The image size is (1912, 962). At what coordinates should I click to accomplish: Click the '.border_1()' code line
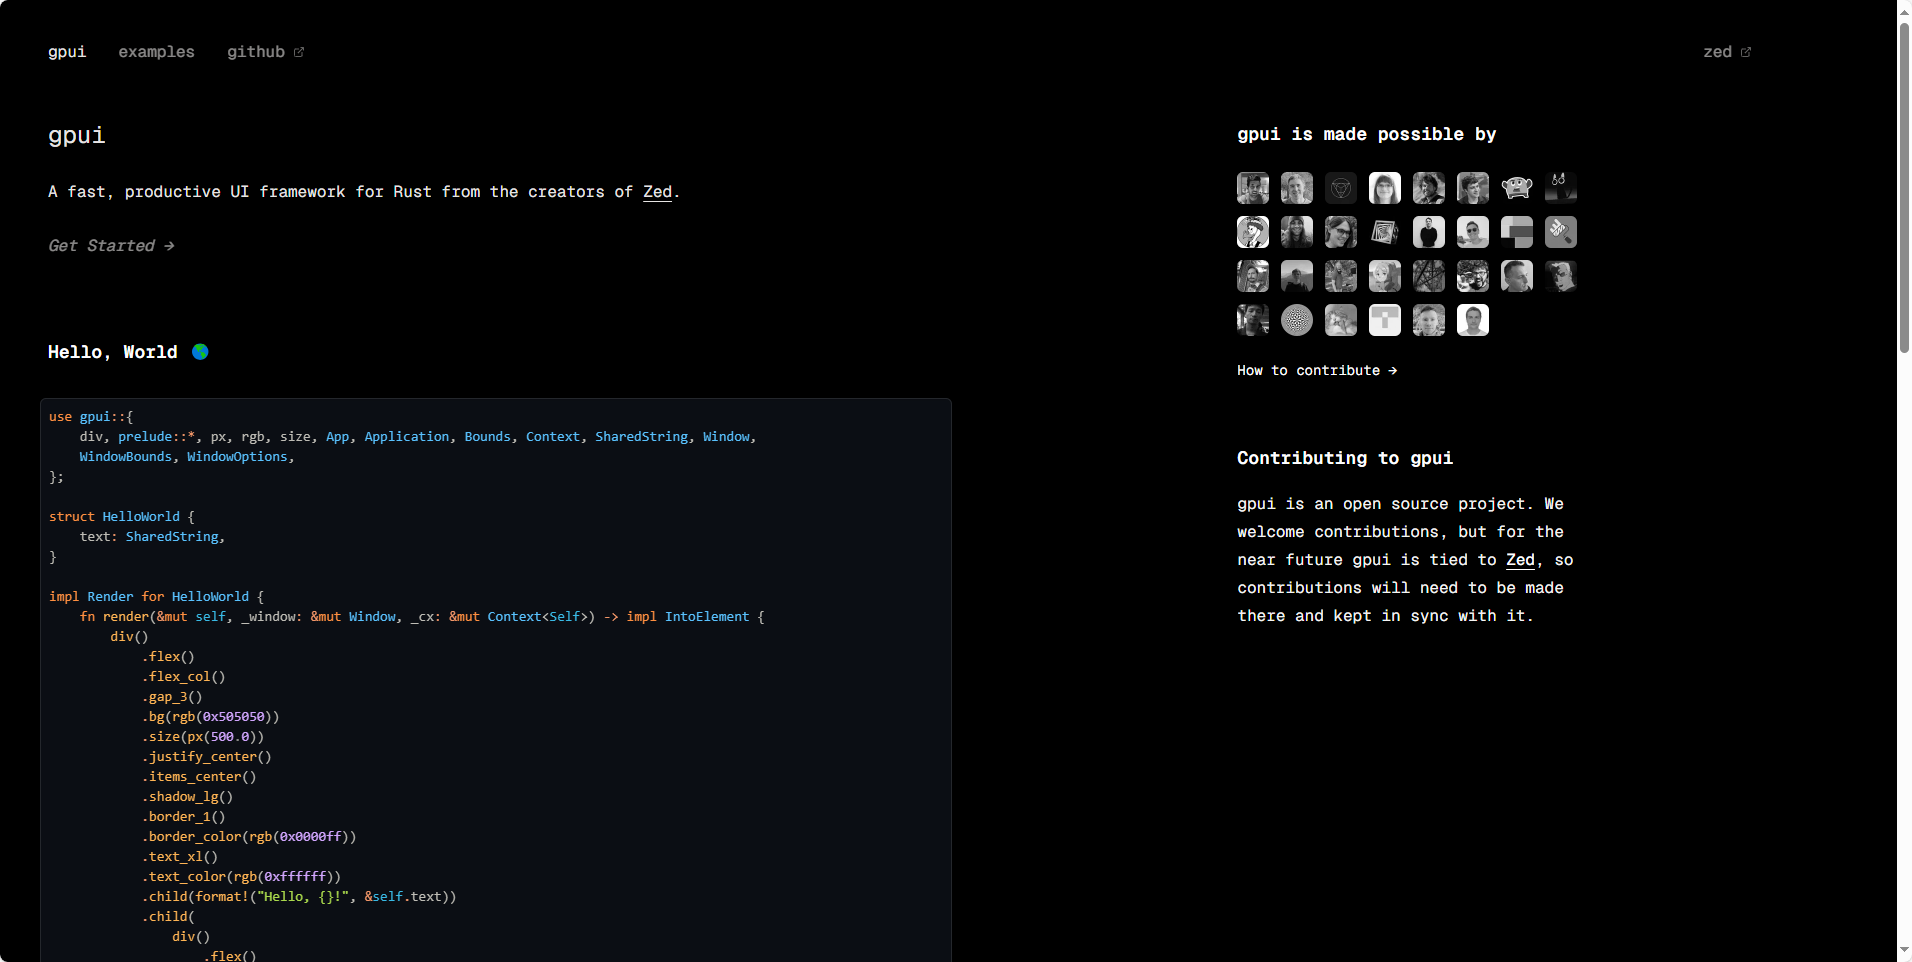(x=184, y=817)
